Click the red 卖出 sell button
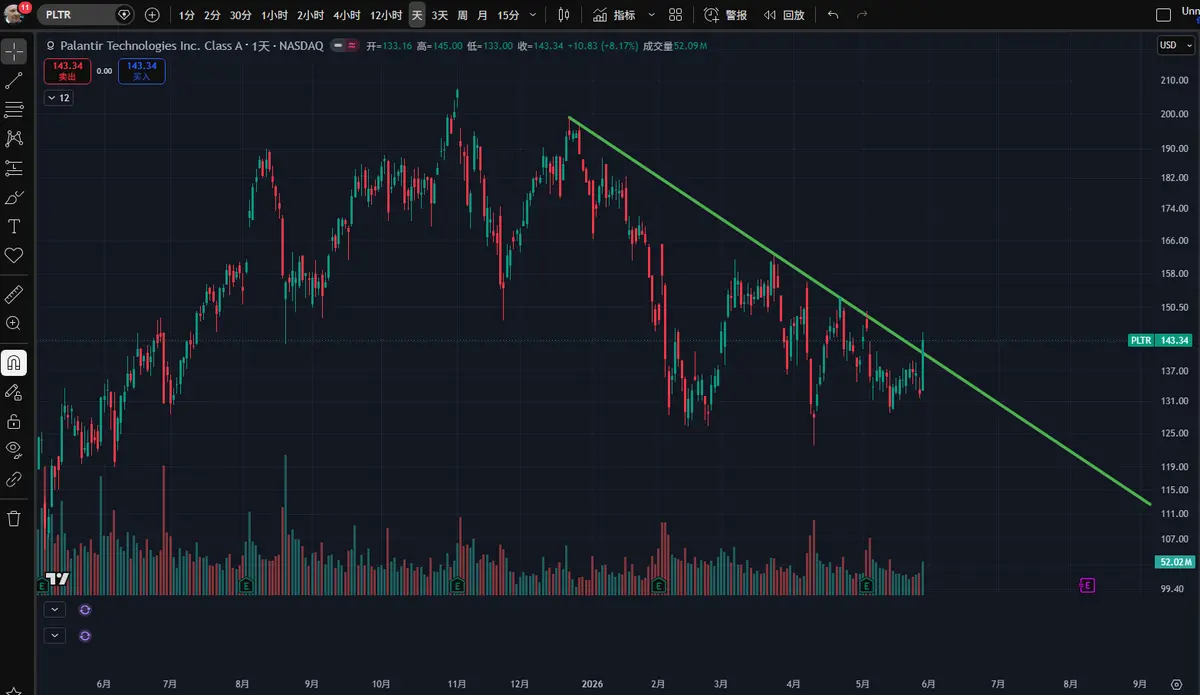Viewport: 1200px width, 695px height. [x=66, y=70]
